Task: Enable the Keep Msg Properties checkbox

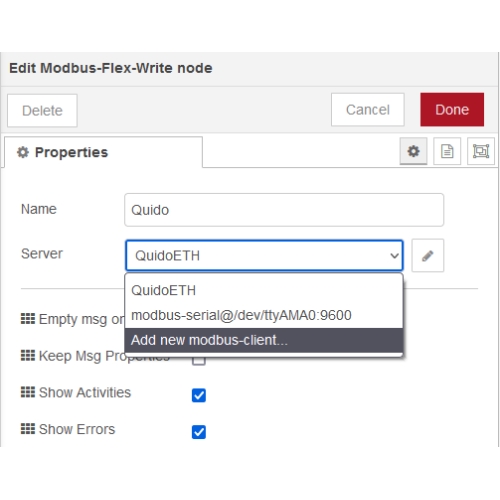Action: (x=199, y=361)
